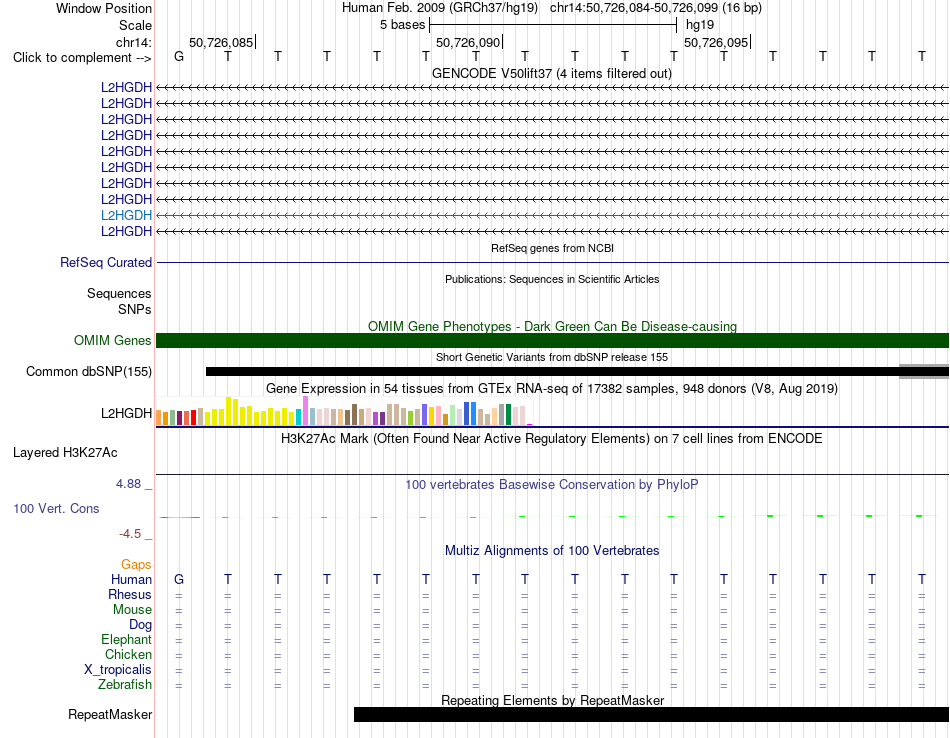
Task: Click the 'RefSeq genes from NCBI' track title
Action: coord(552,248)
